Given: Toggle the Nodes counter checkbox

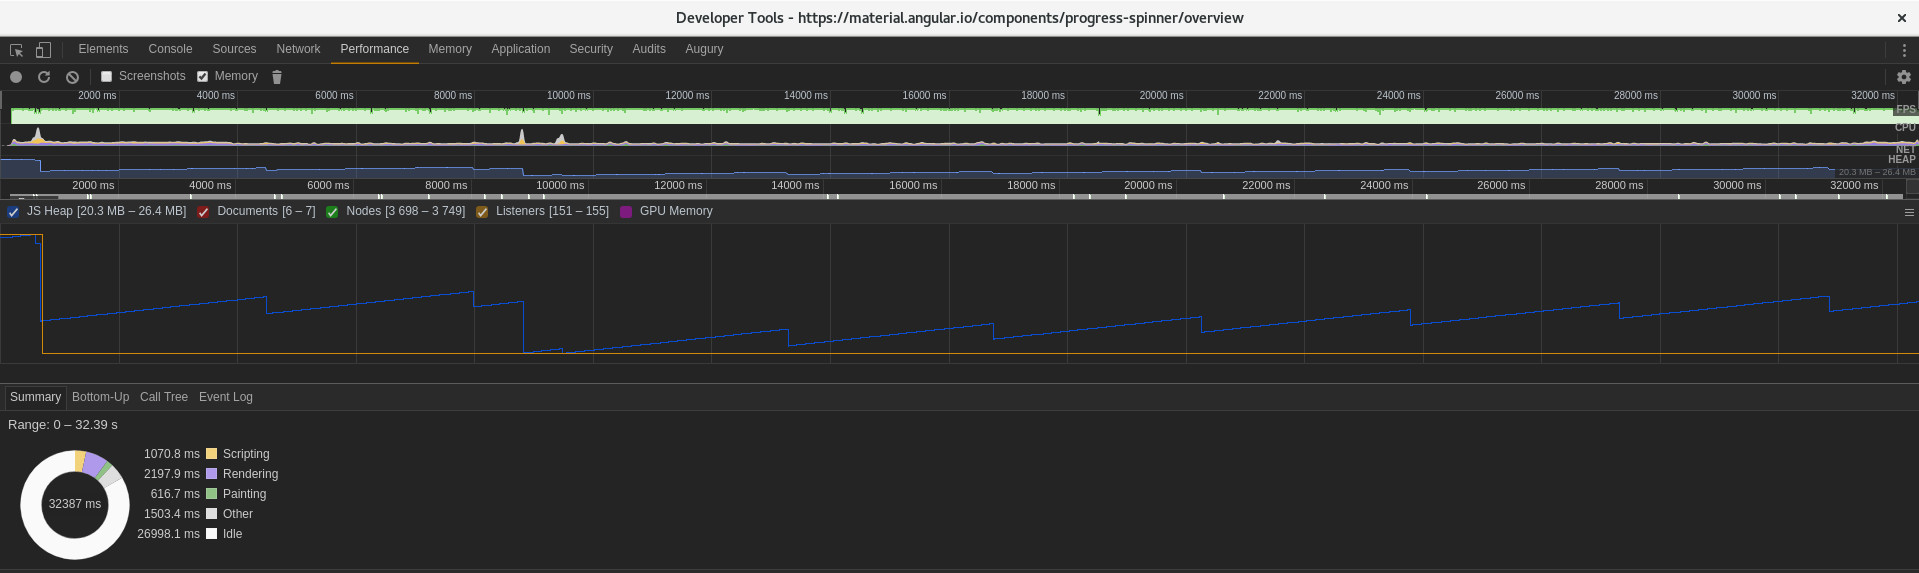Looking at the screenshot, I should 332,212.
